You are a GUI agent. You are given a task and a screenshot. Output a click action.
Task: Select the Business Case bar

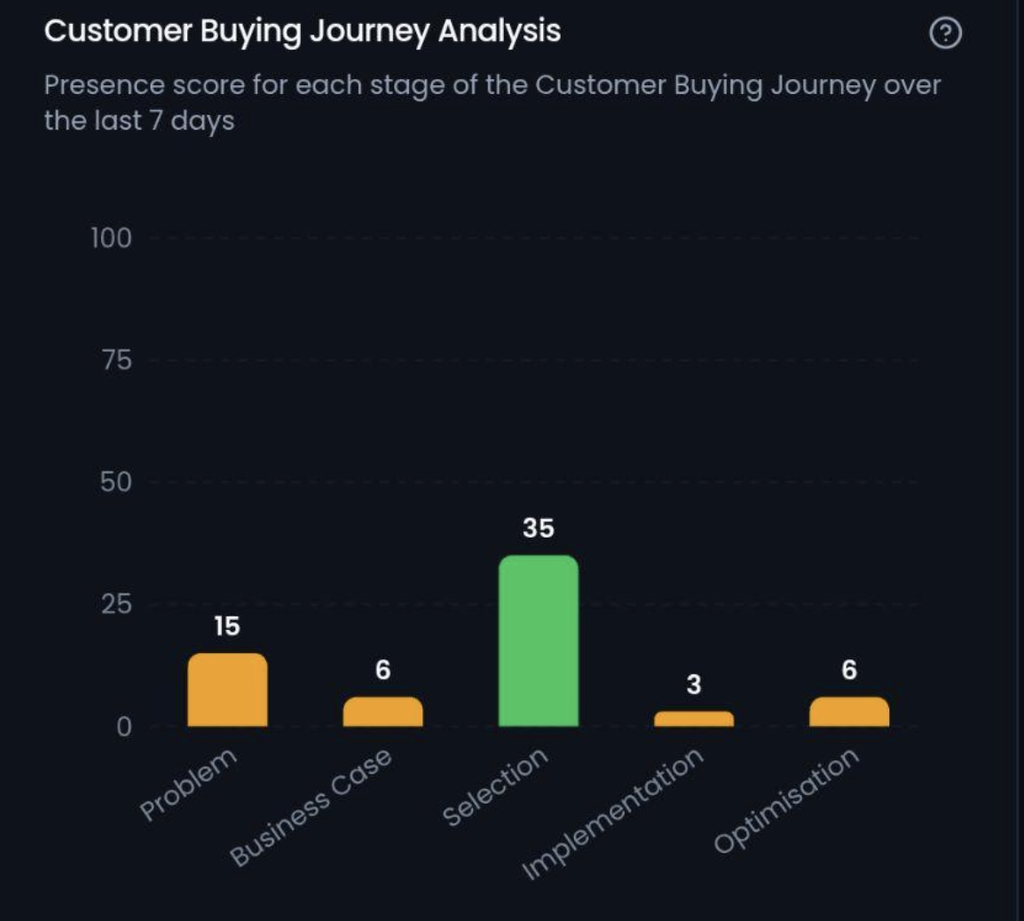pyautogui.click(x=383, y=711)
